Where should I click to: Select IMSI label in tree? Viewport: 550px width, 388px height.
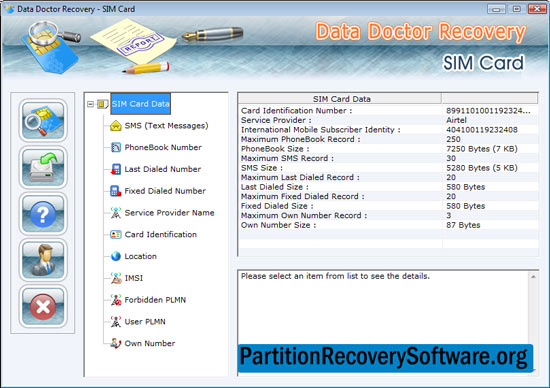click(x=134, y=278)
